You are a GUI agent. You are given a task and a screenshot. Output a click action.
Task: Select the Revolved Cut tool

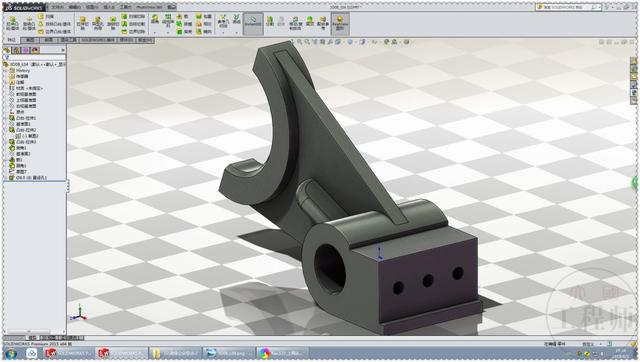113,23
